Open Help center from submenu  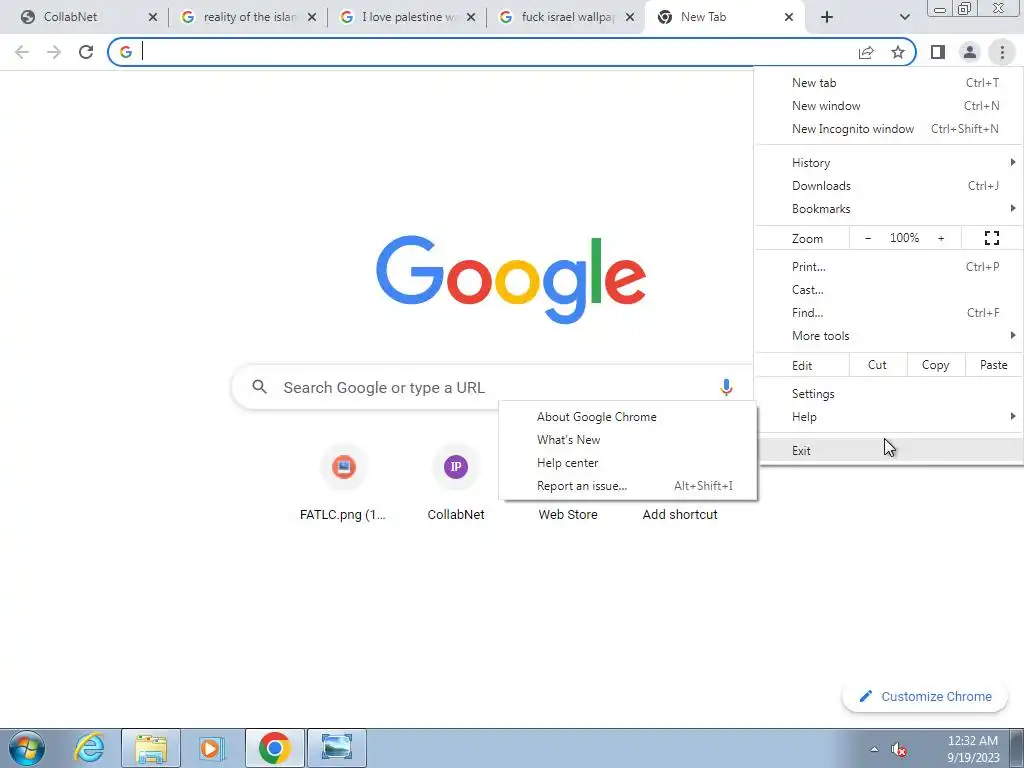point(628,463)
